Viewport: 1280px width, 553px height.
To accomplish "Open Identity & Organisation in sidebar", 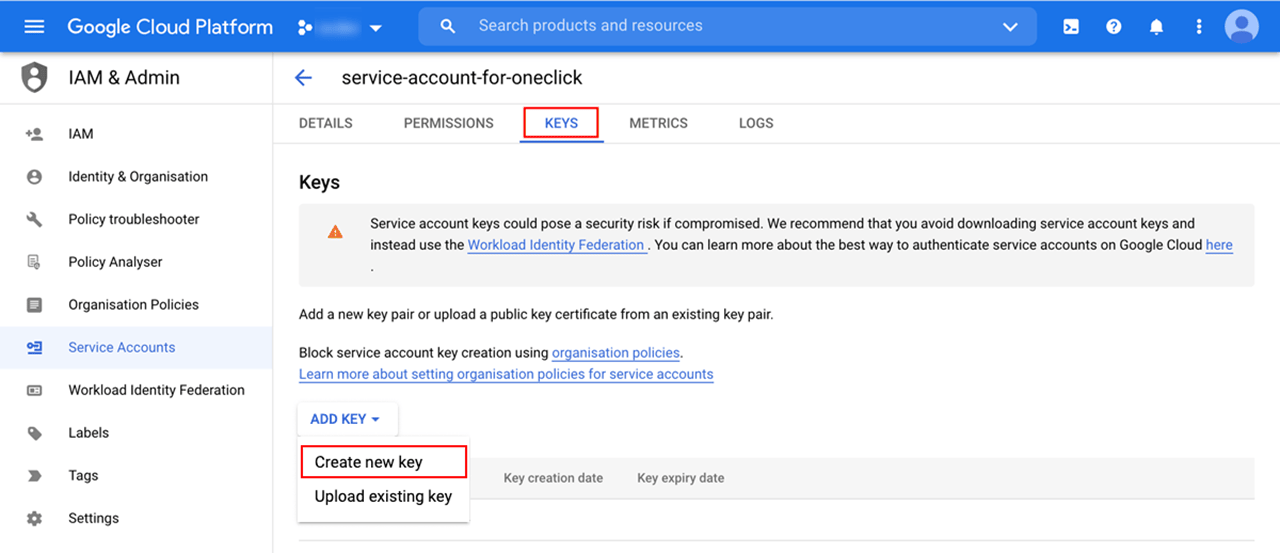I will click(x=136, y=177).
